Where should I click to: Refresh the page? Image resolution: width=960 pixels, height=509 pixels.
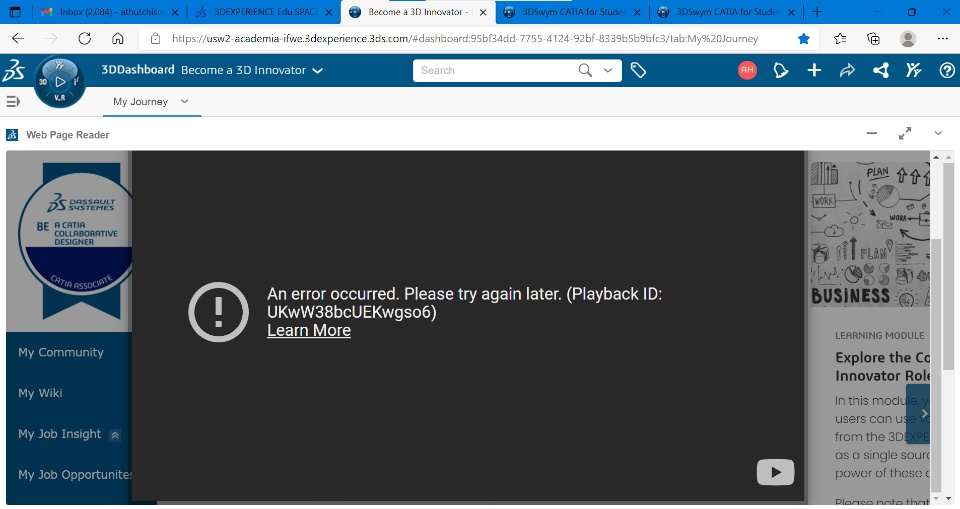(x=84, y=39)
